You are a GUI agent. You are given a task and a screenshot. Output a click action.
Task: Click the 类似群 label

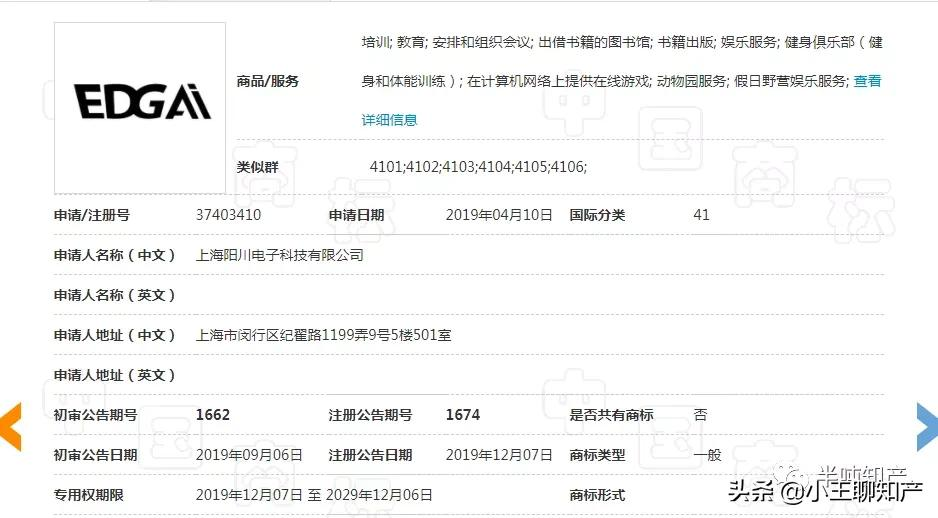257,167
